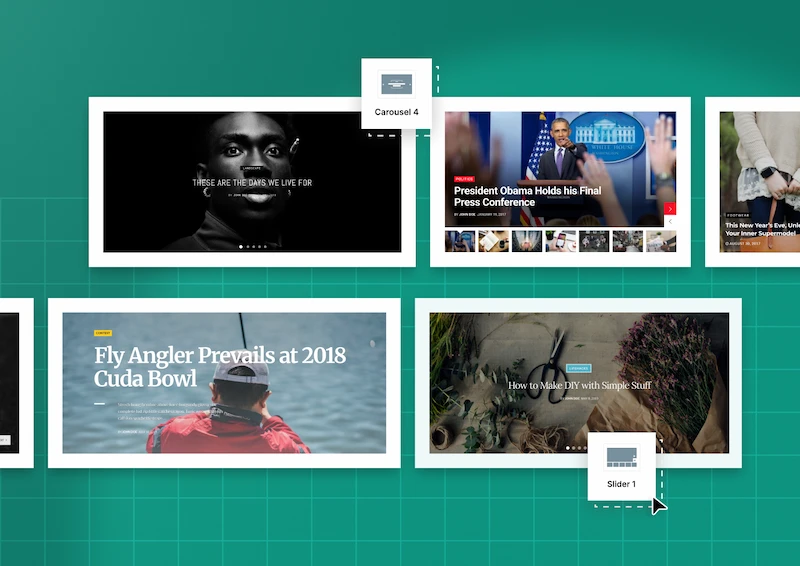Open 'President Obama Holds his Final Press Conference' headline
The height and width of the screenshot is (566, 800).
(x=528, y=196)
